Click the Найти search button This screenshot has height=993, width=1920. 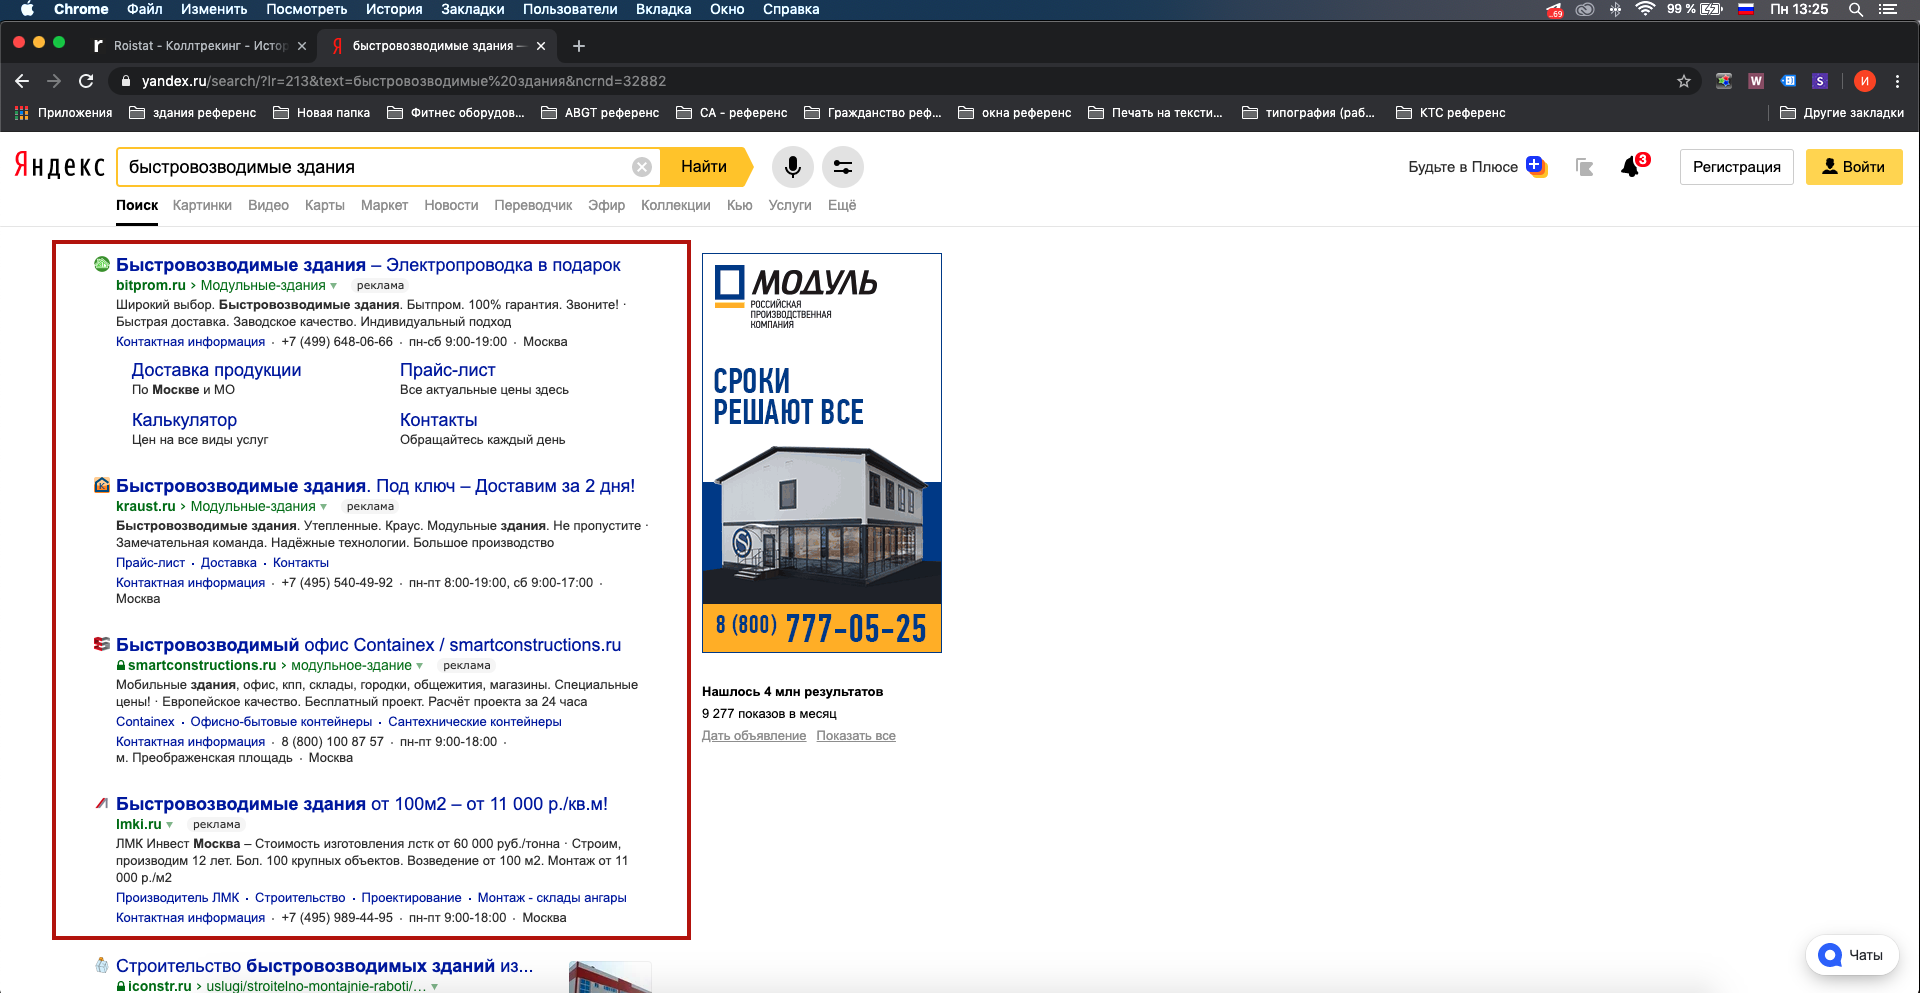pos(705,167)
